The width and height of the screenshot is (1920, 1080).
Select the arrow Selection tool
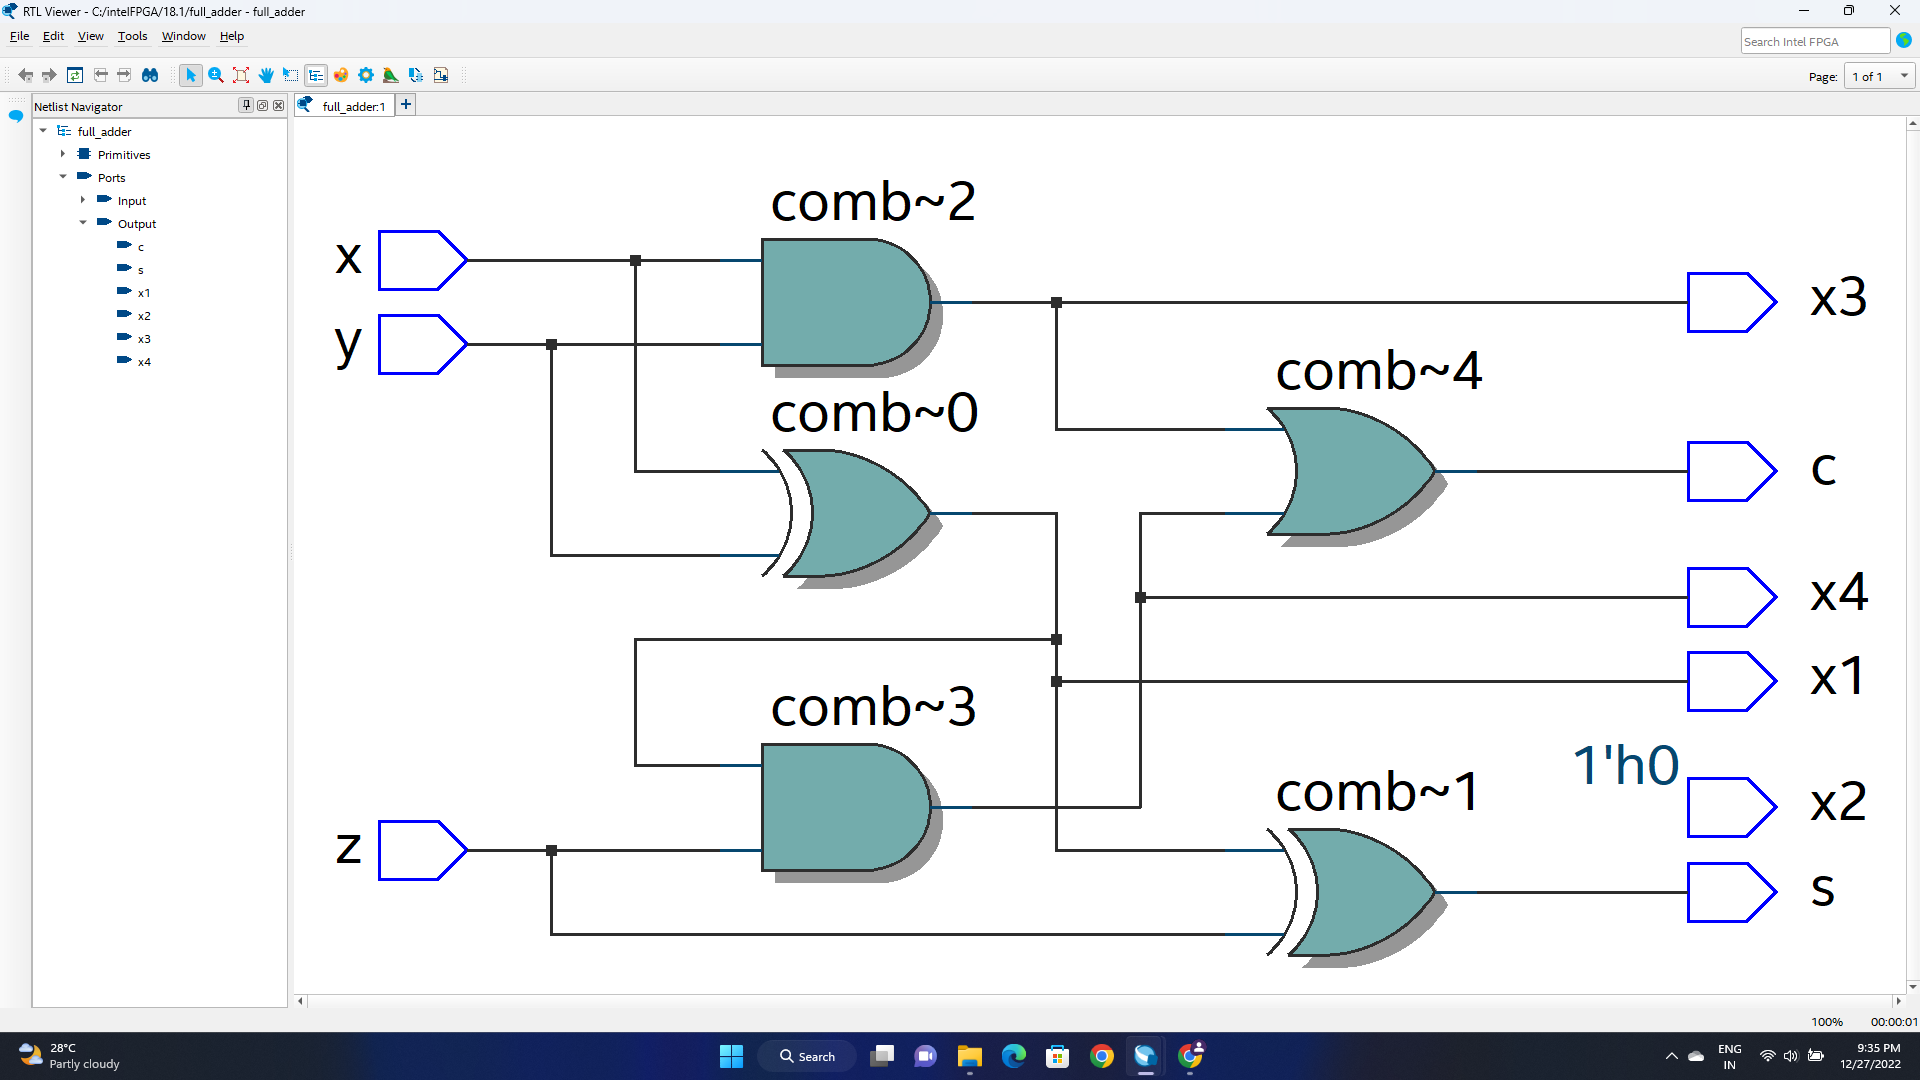coord(191,75)
